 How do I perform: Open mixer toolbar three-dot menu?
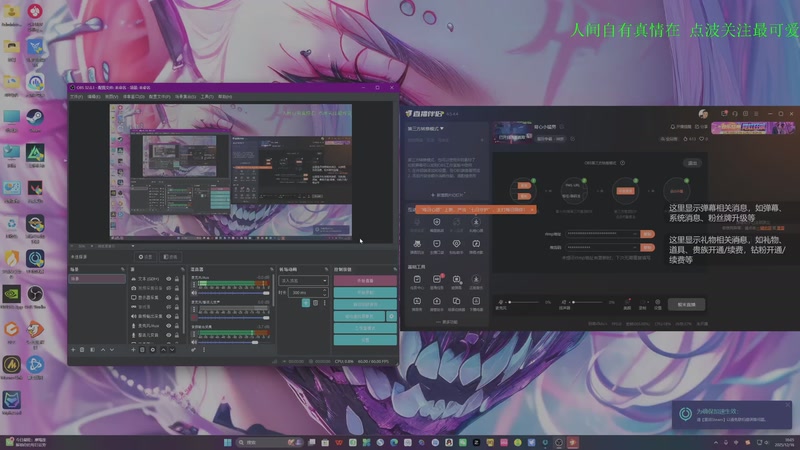click(x=204, y=349)
